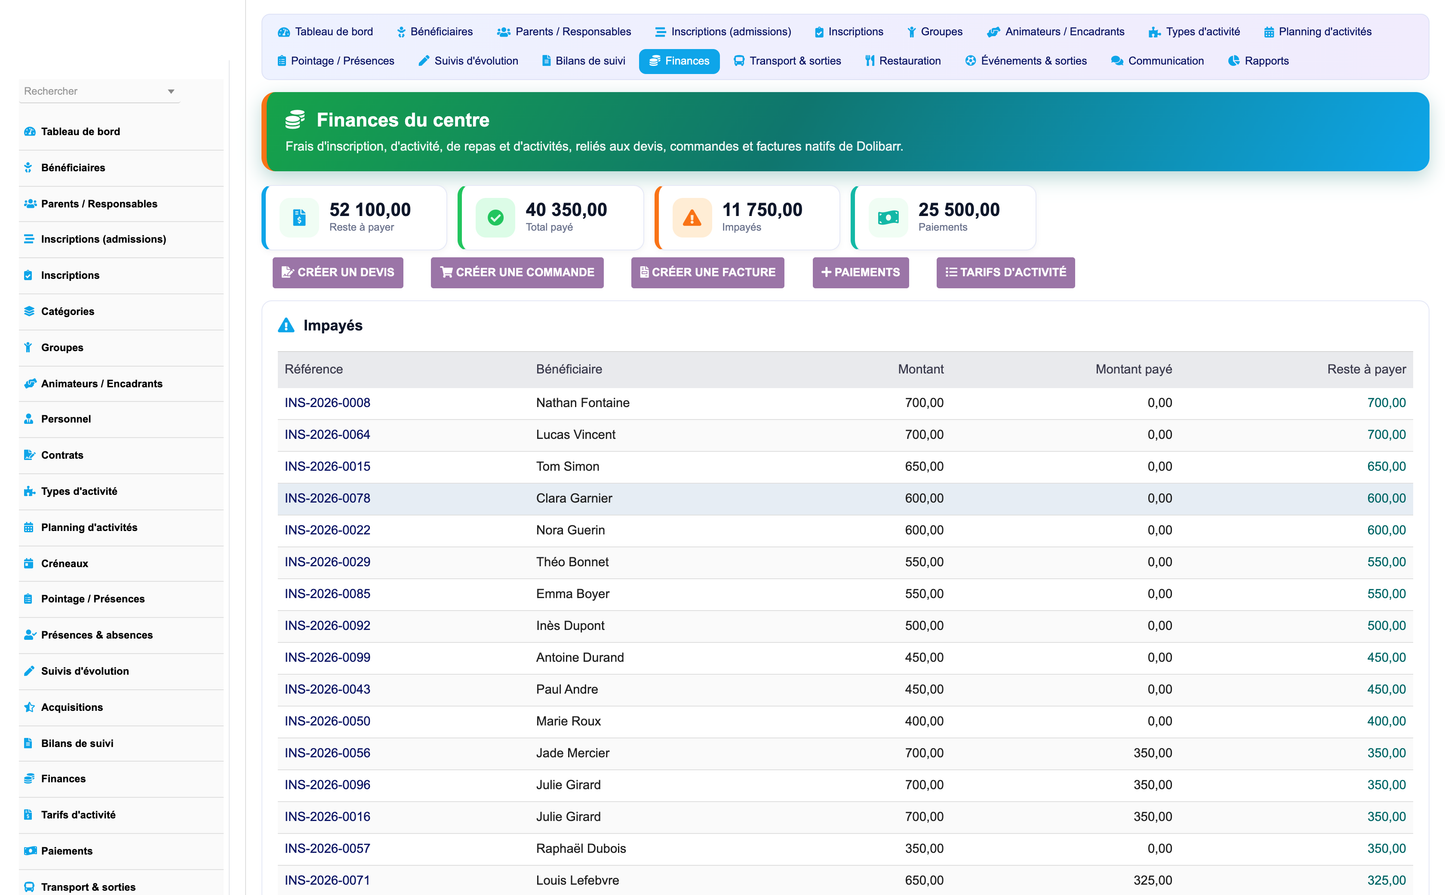
Task: Open reference INS-2026-0071 link
Action: 327,881
